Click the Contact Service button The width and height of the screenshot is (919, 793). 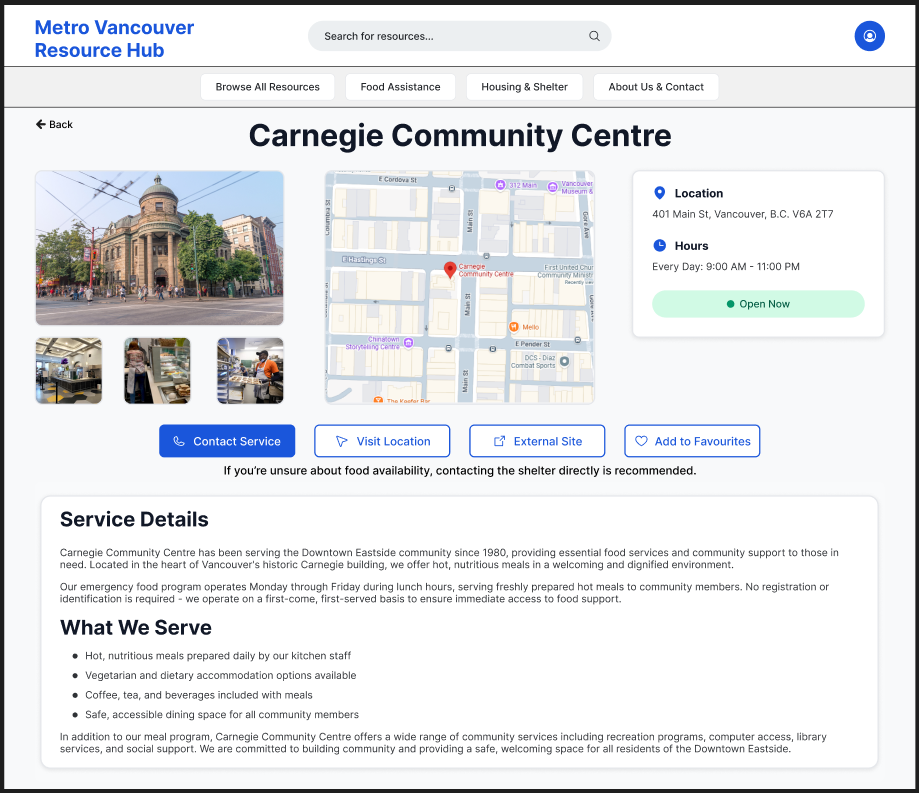coord(227,441)
